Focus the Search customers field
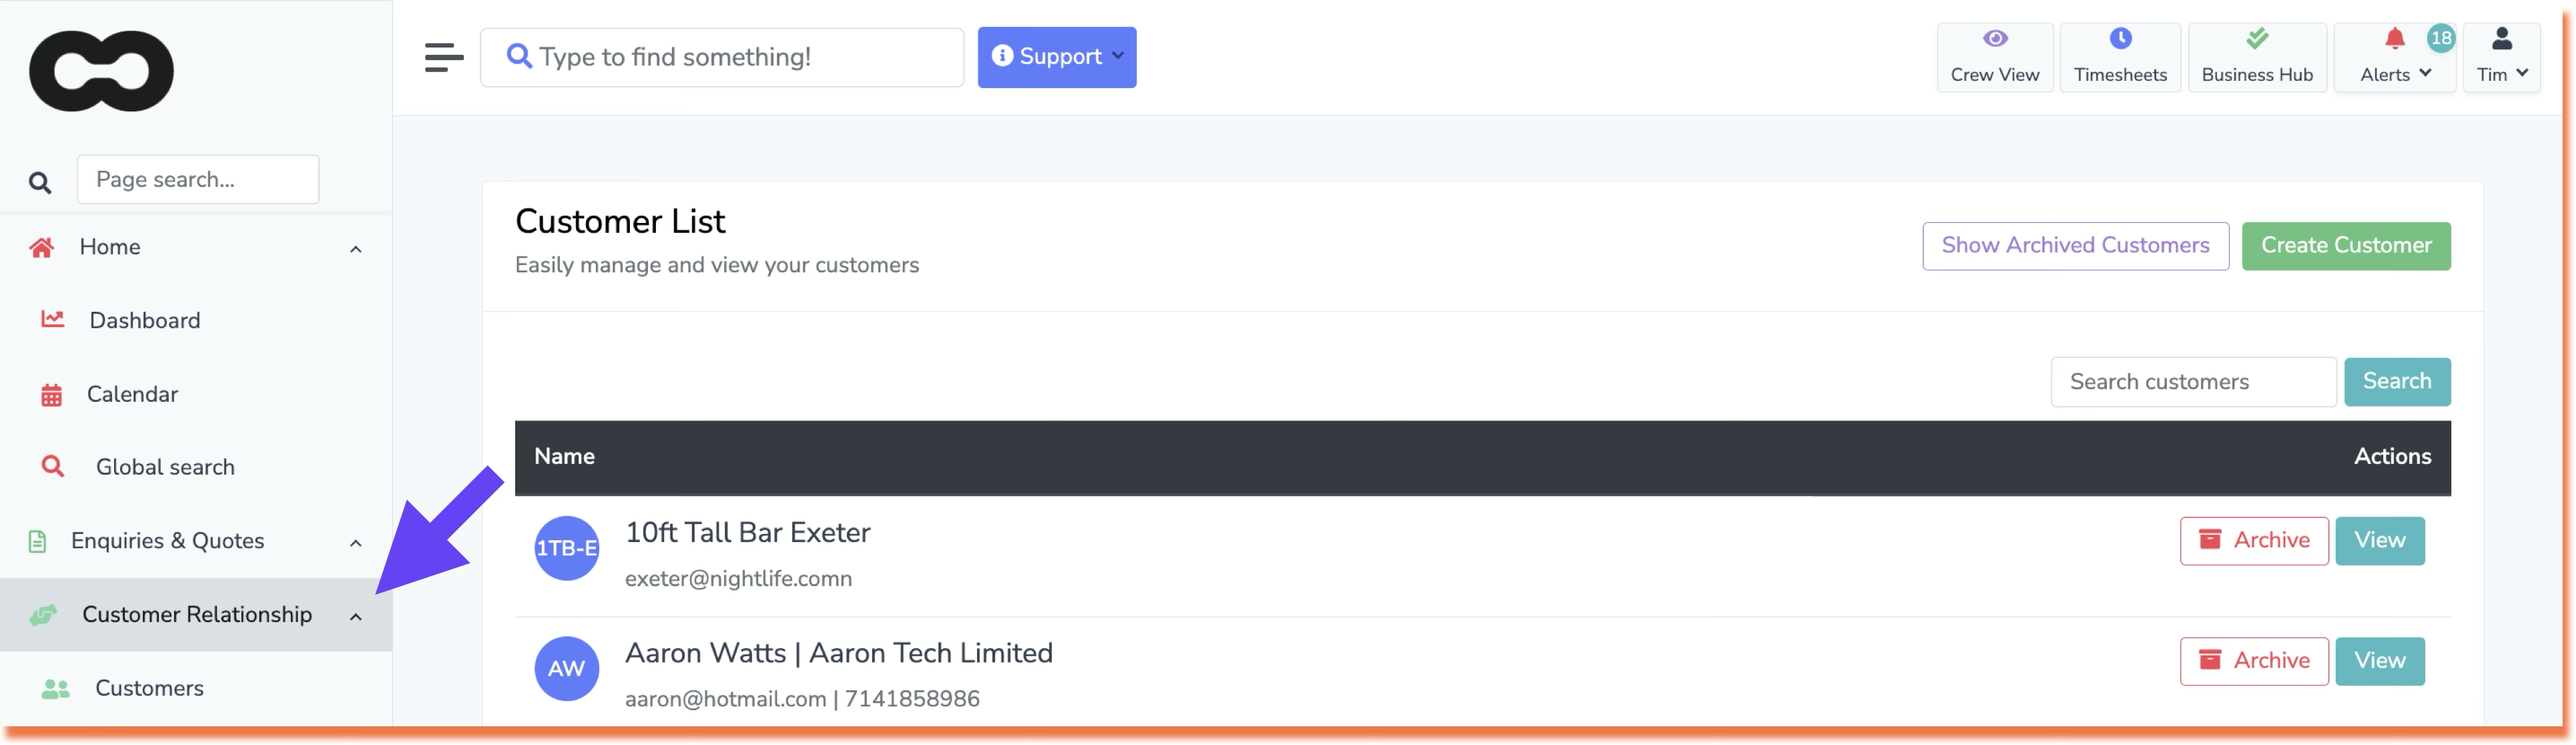This screenshot has width=2576, height=745. tap(2192, 382)
